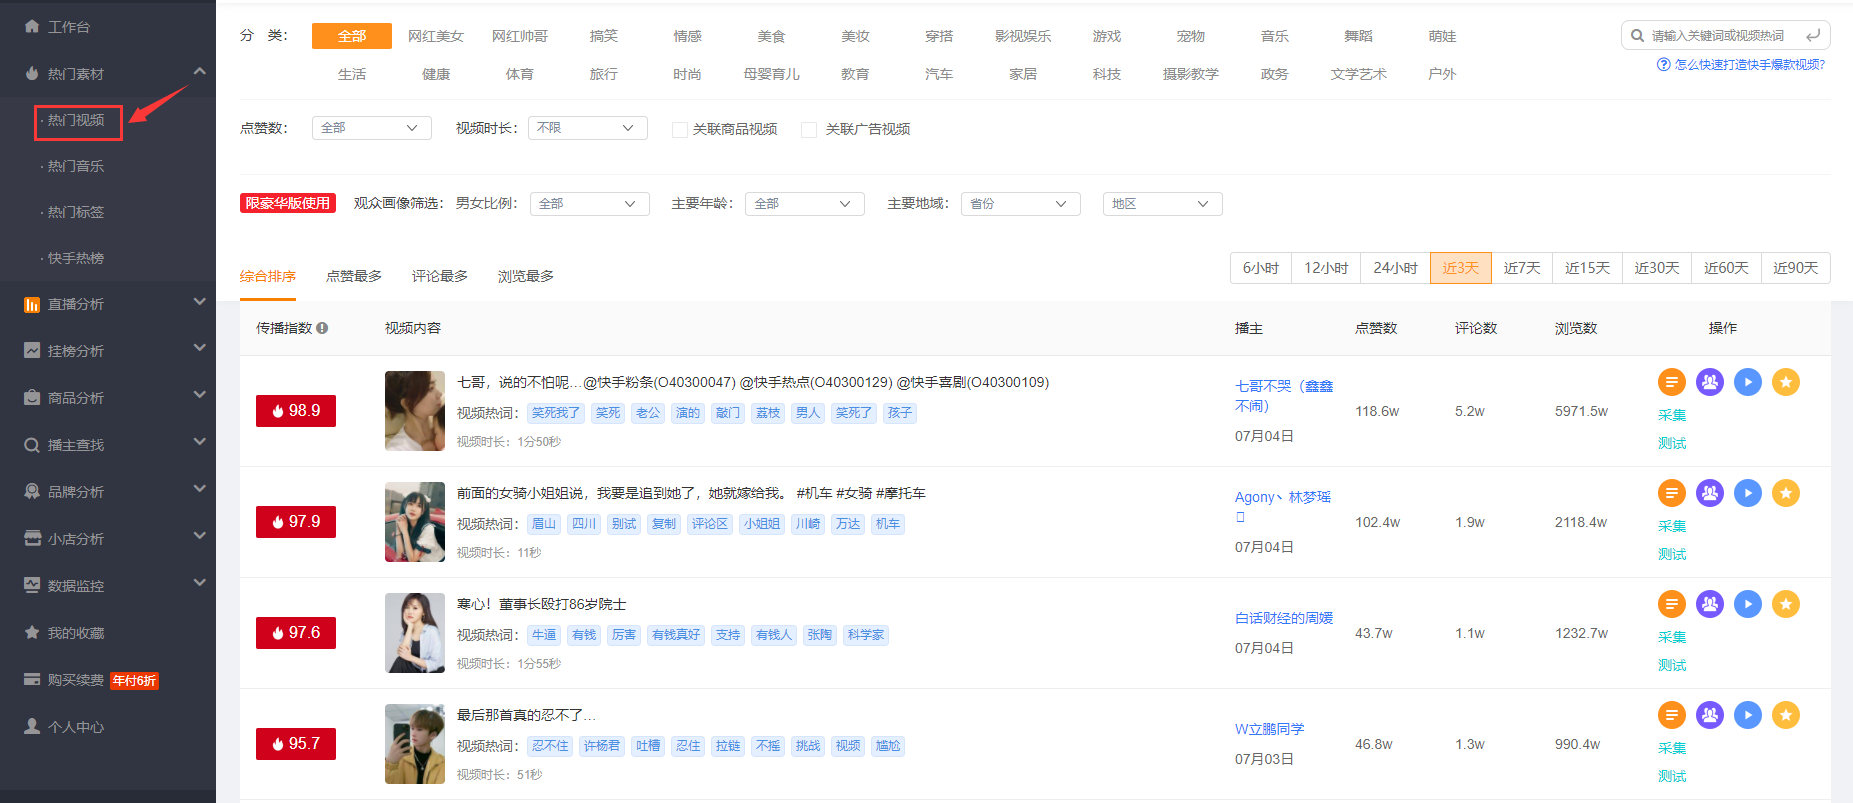1853x803 pixels.
Task: Click the 科学家 hot word tag
Action: tap(866, 635)
